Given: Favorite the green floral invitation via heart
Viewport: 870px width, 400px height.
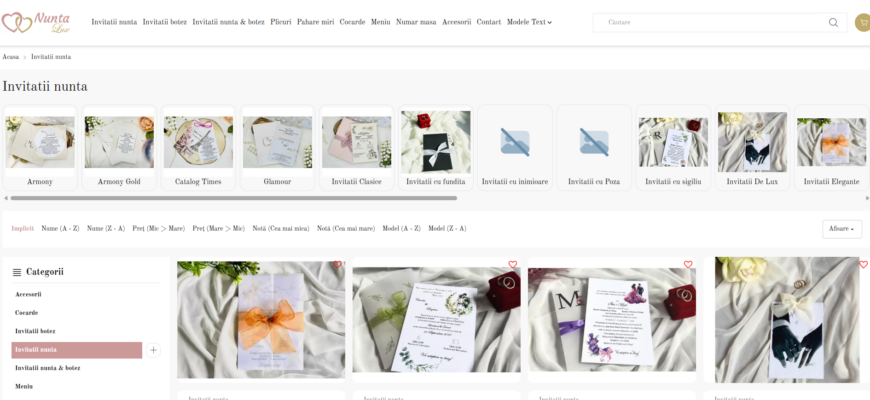Looking at the screenshot, I should [x=512, y=265].
